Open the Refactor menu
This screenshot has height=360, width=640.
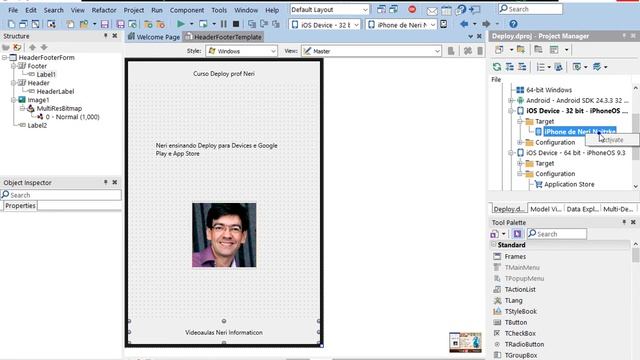click(104, 10)
